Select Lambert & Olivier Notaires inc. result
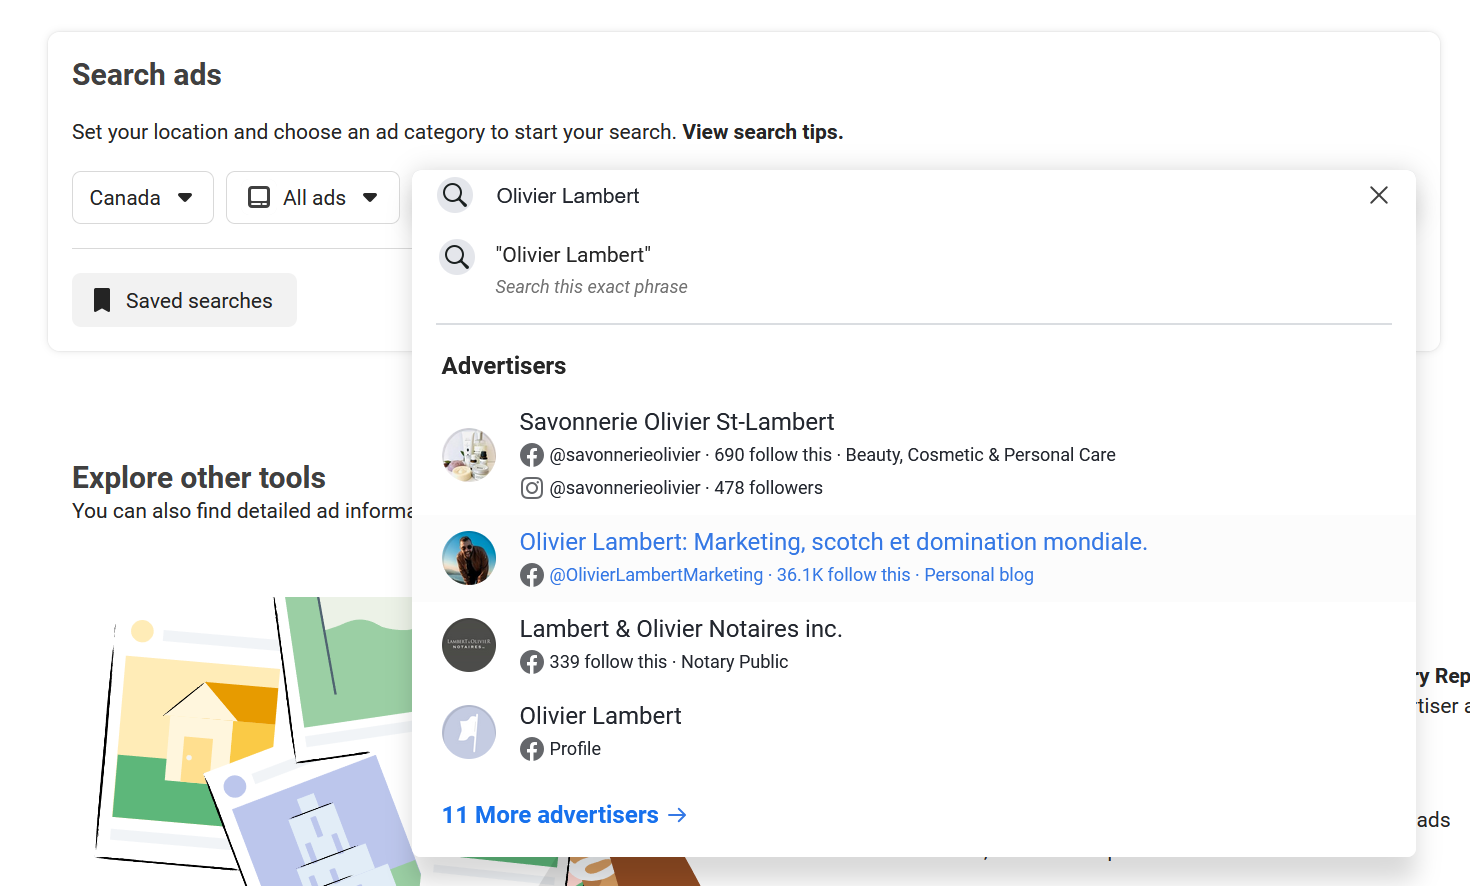The height and width of the screenshot is (886, 1470). click(681, 629)
